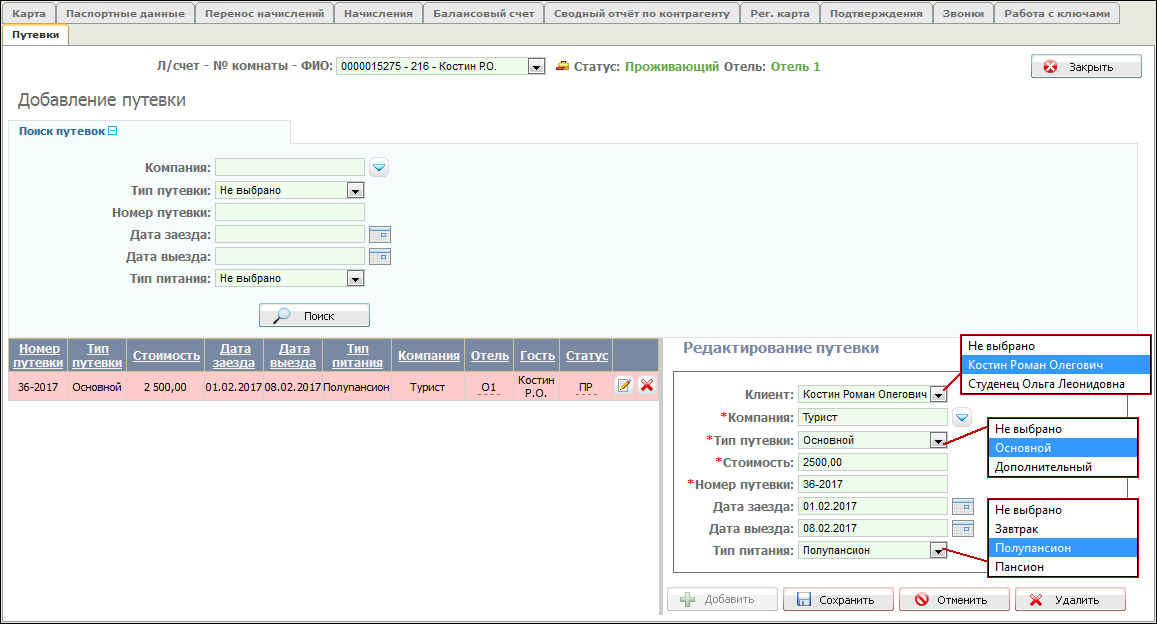Viewport: 1157px width, 624px height.
Task: Open calendar for search check-in date
Action: [x=379, y=235]
